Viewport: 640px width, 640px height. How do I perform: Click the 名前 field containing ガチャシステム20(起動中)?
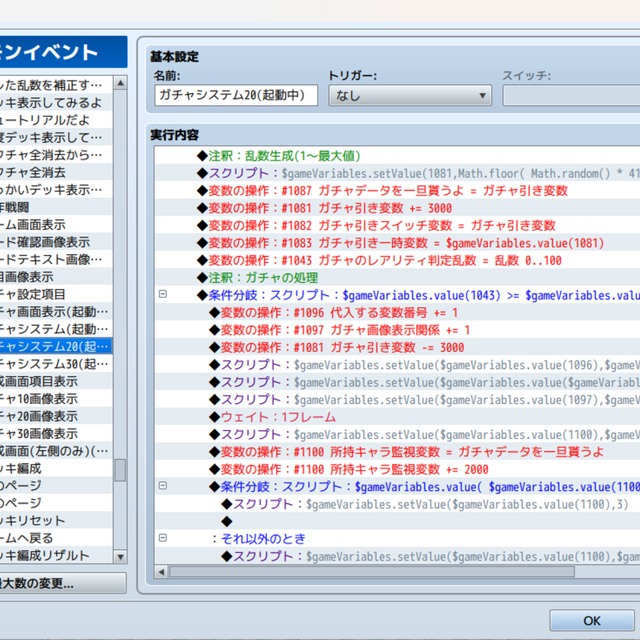point(235,96)
